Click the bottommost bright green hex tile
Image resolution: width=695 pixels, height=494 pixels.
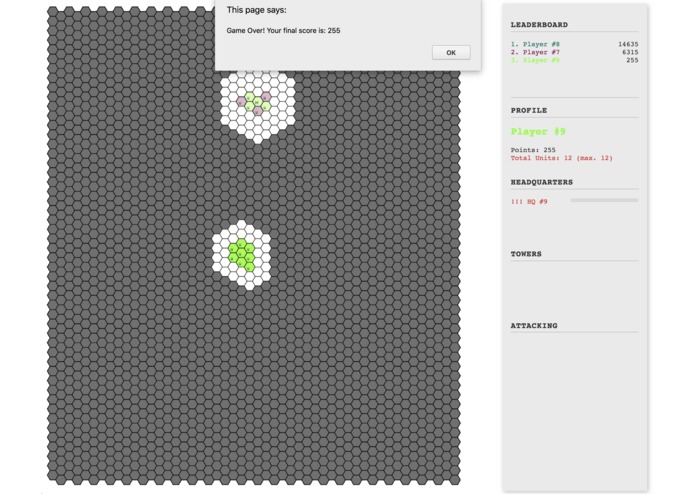(x=250, y=267)
